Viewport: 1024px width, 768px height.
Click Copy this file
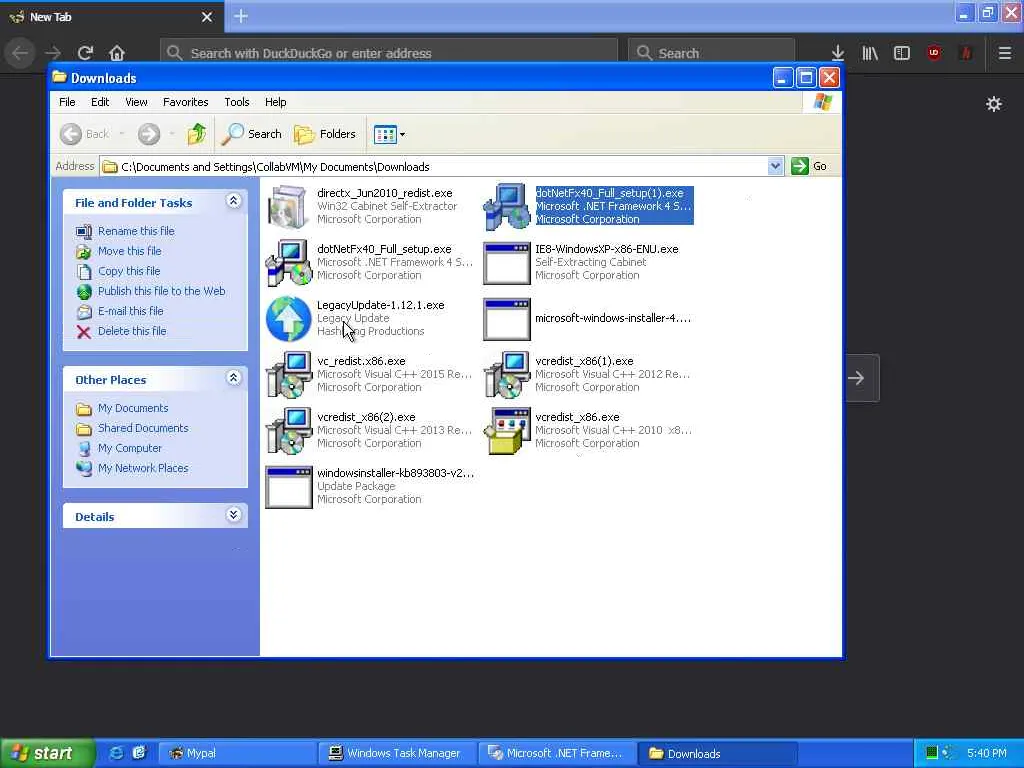tap(129, 271)
